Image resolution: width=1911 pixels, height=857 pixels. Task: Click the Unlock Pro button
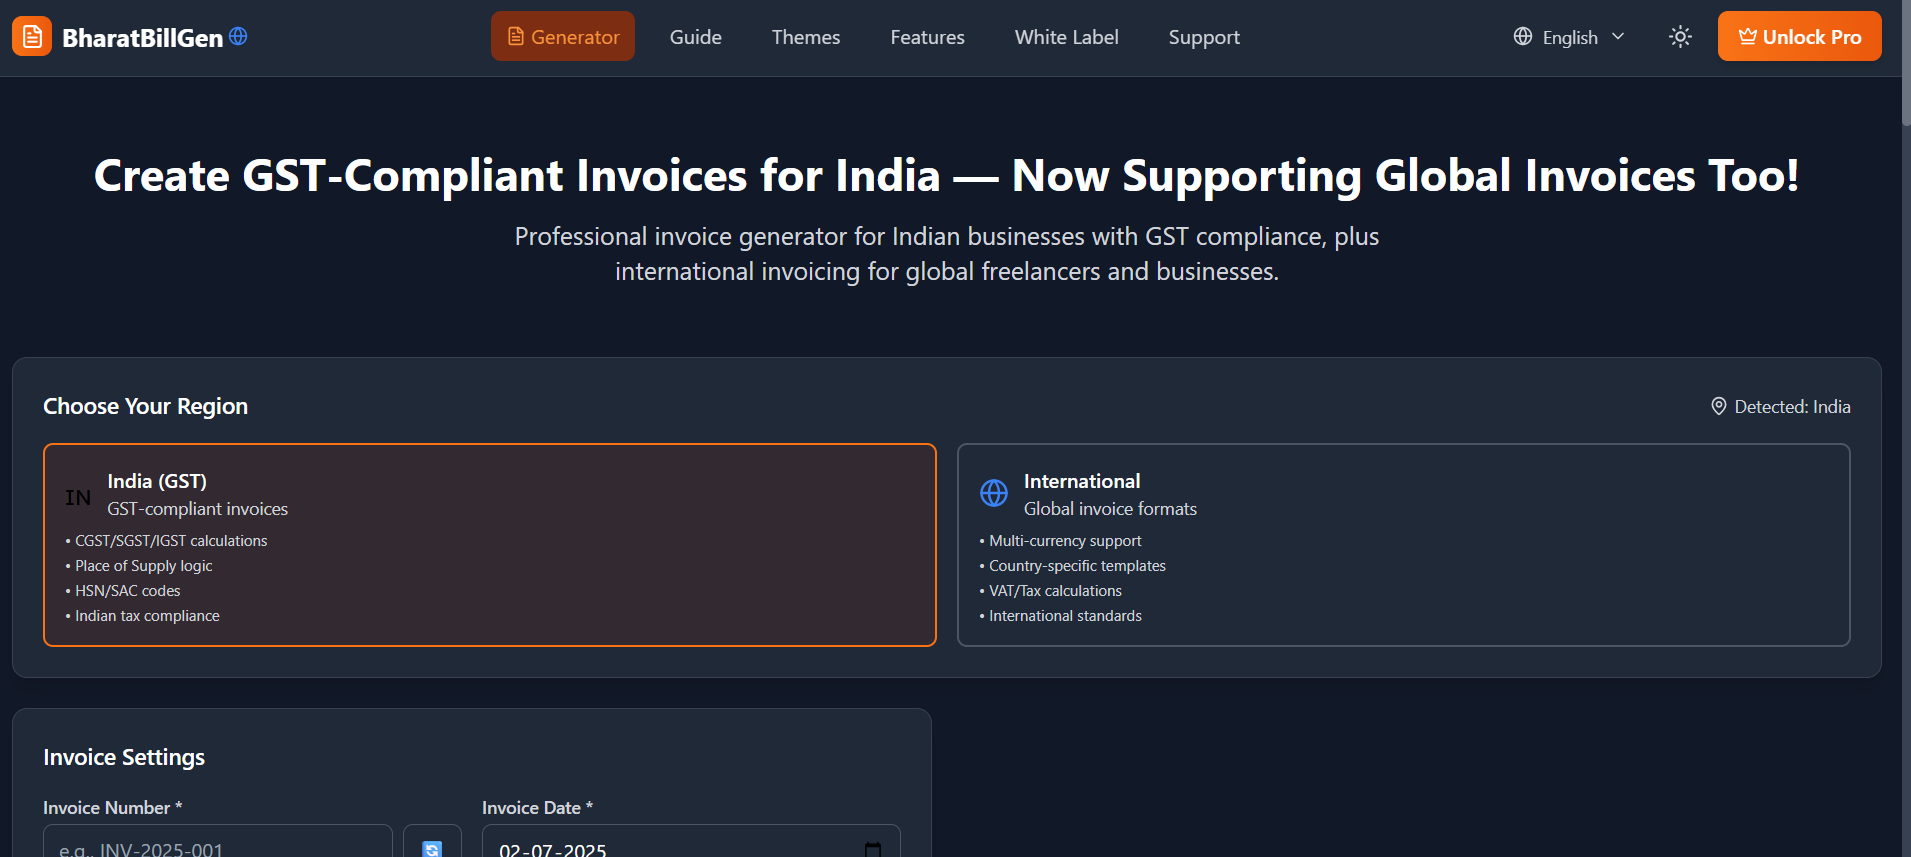[1800, 37]
